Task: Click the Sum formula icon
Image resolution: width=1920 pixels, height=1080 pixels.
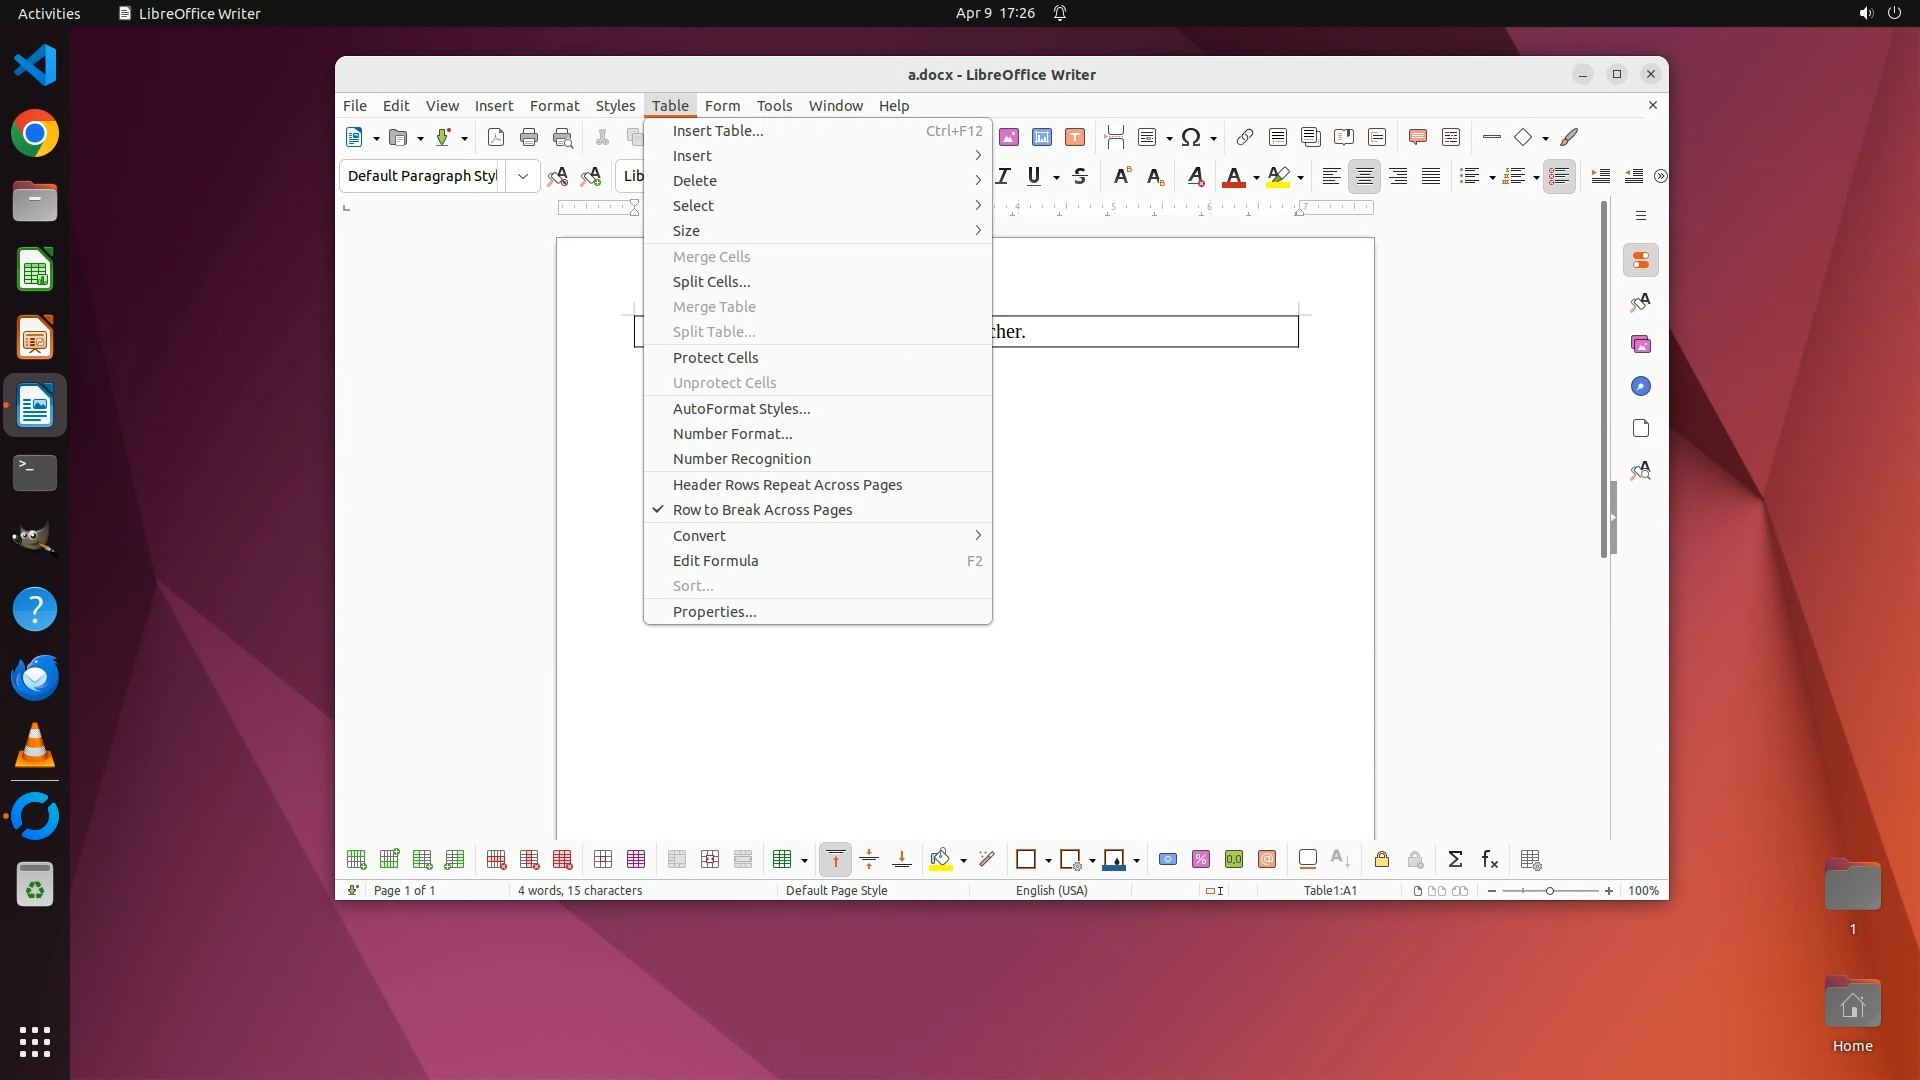Action: pyautogui.click(x=1455, y=859)
